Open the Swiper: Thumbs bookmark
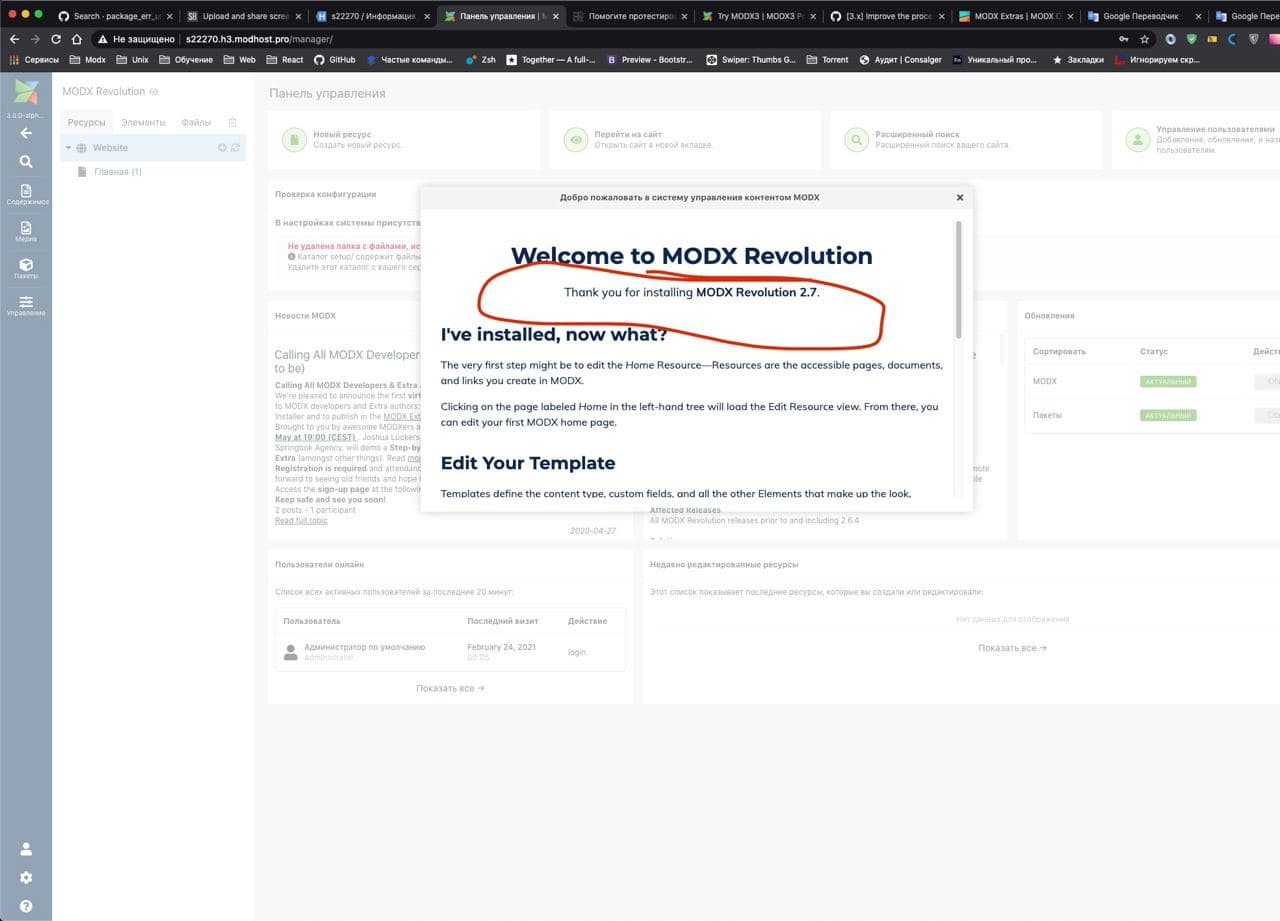Screen dimensions: 1280x921 click(751, 60)
